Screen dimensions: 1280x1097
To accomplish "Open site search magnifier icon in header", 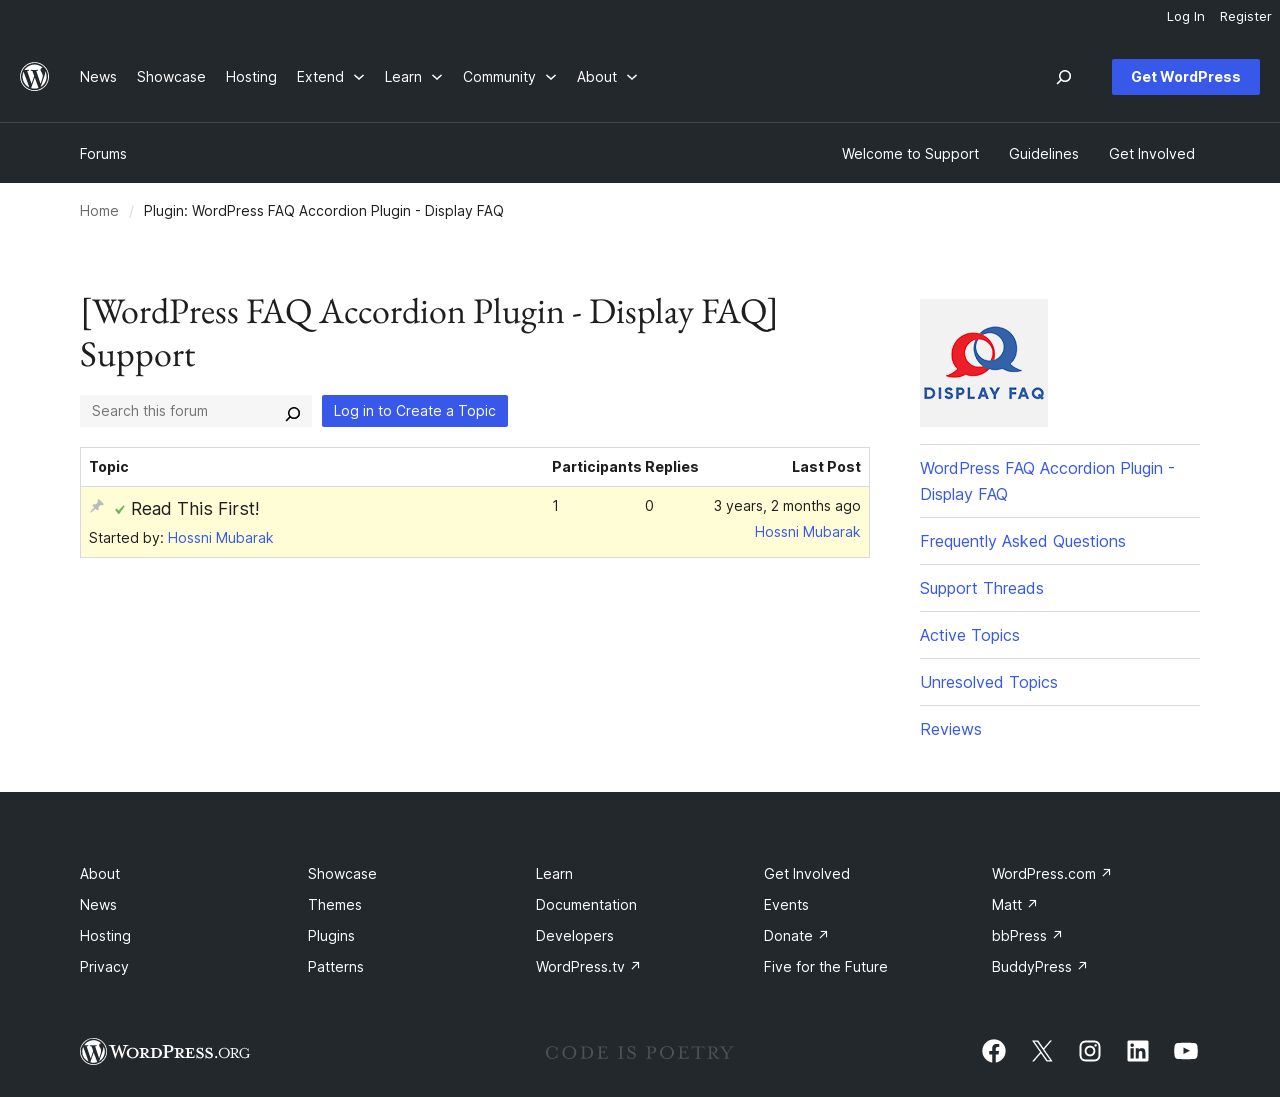I will (1064, 77).
